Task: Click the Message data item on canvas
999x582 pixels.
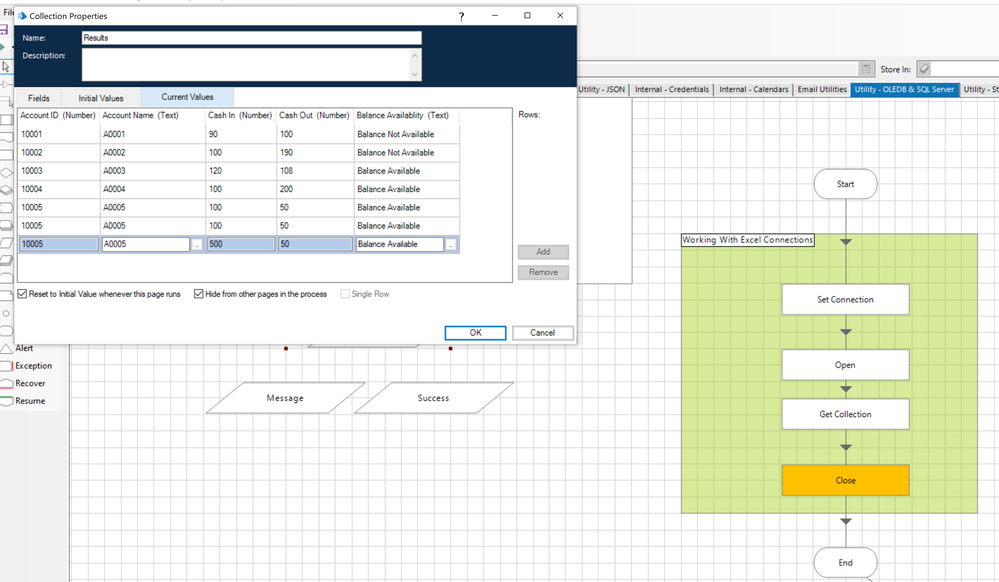Action: (x=285, y=398)
